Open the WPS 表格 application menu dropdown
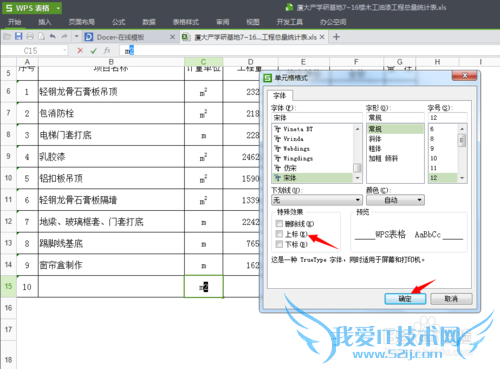This screenshot has width=500, height=369. point(58,8)
